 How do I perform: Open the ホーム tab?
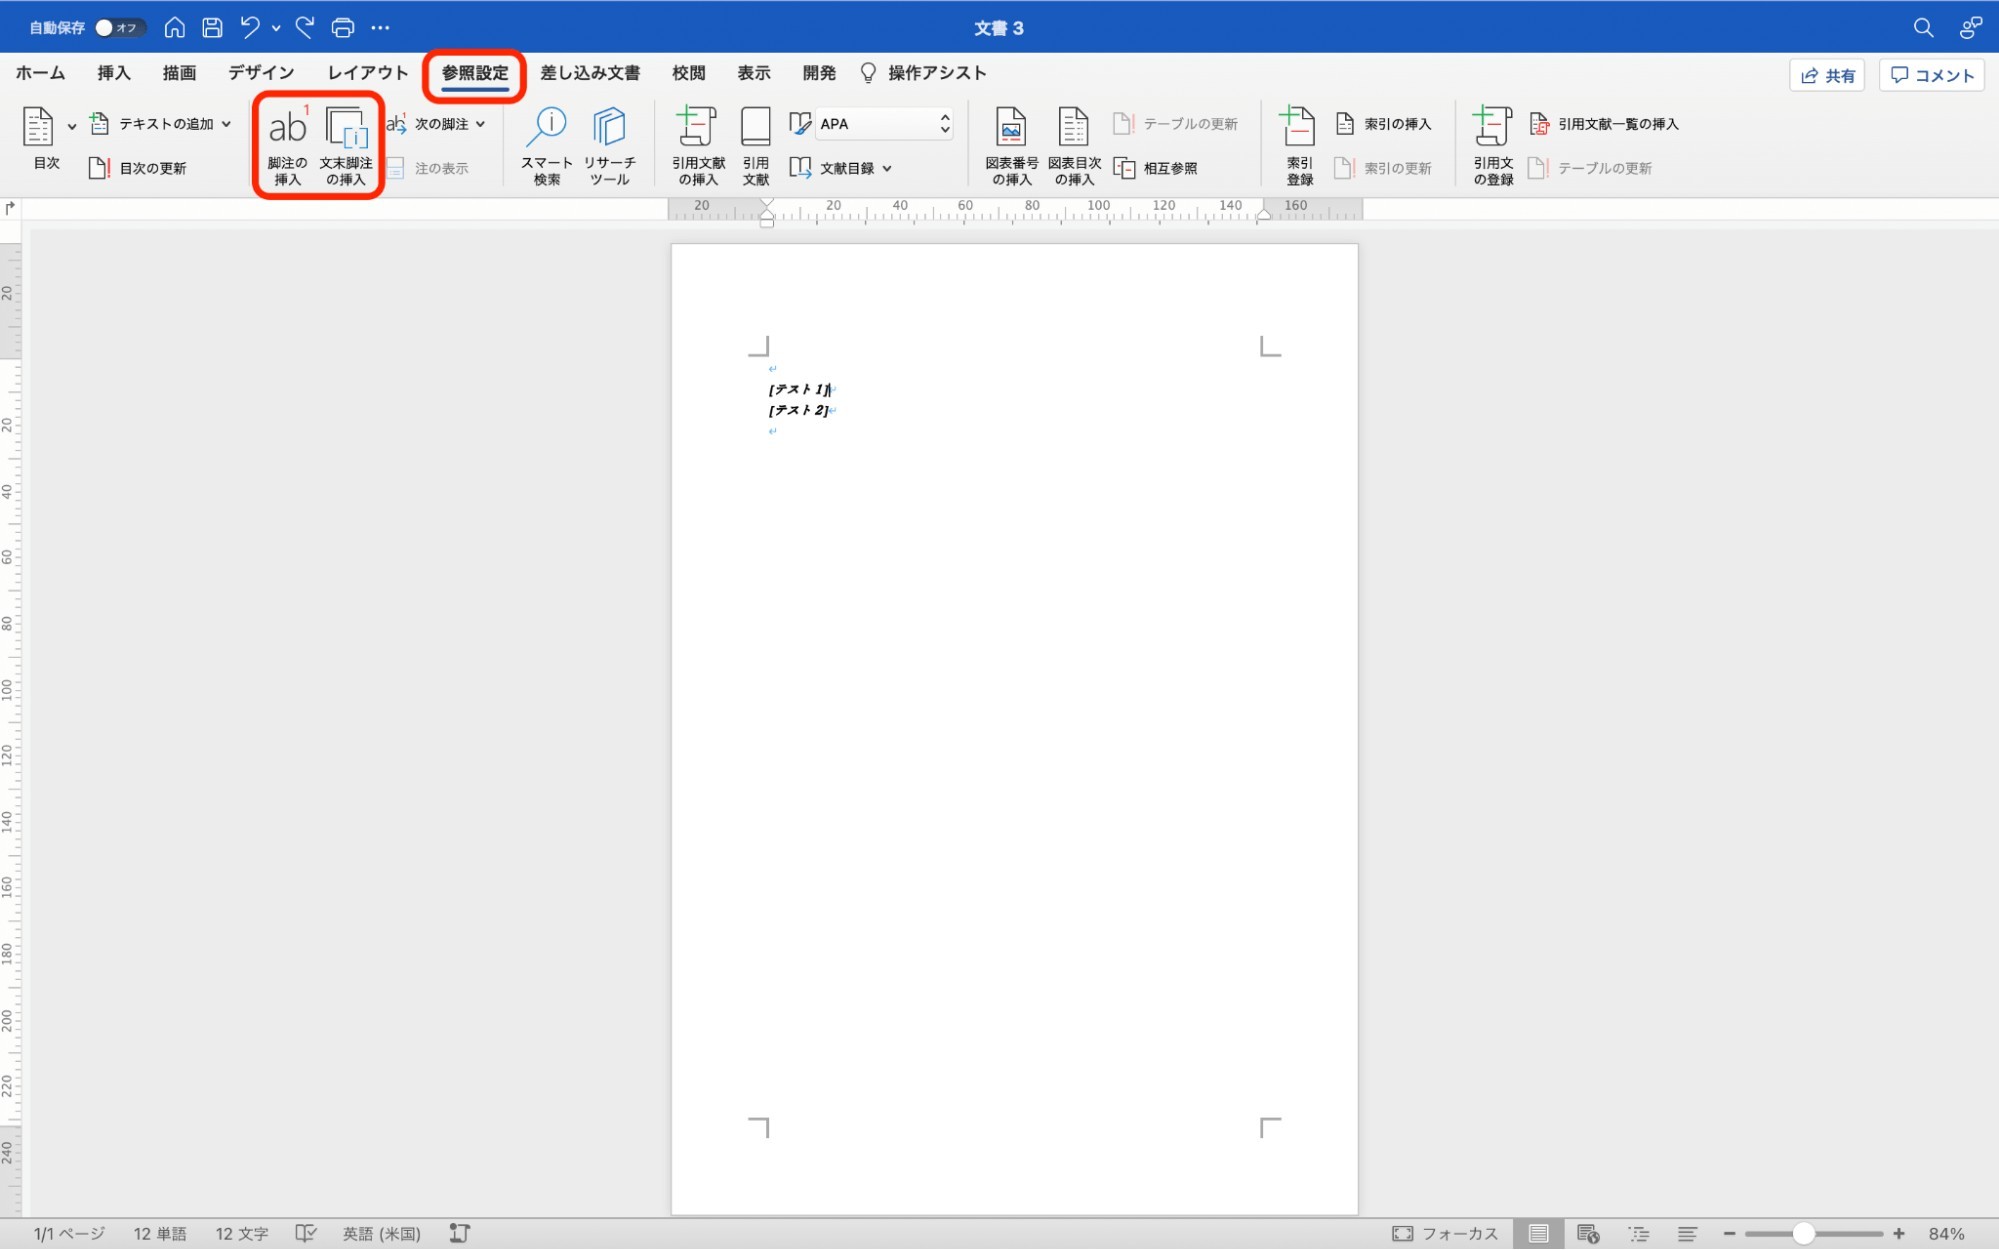(x=40, y=73)
